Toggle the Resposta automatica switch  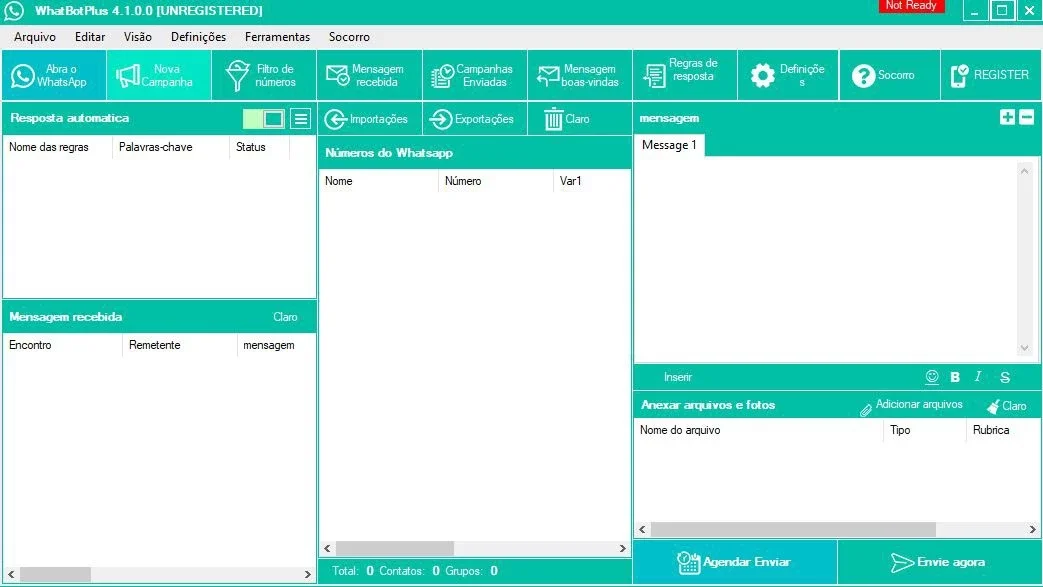point(264,119)
